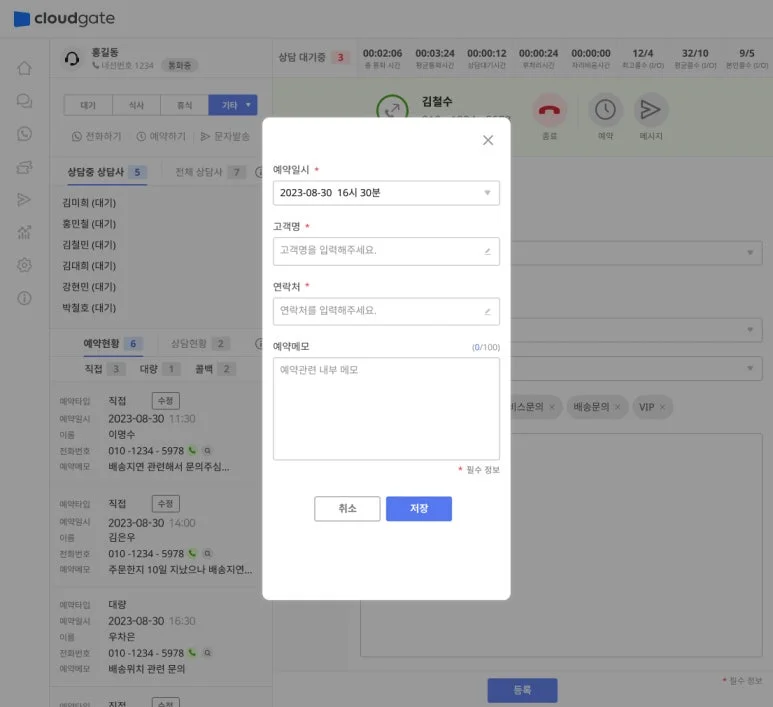Click search icon beside 이명수 phone number

[x=208, y=450]
